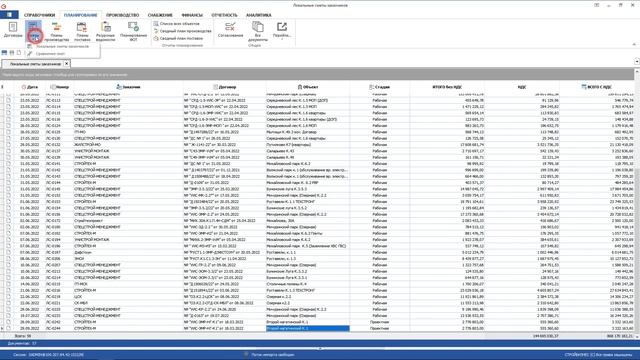Click the Договор column header
The width and height of the screenshot is (640, 360).
[x=224, y=87]
